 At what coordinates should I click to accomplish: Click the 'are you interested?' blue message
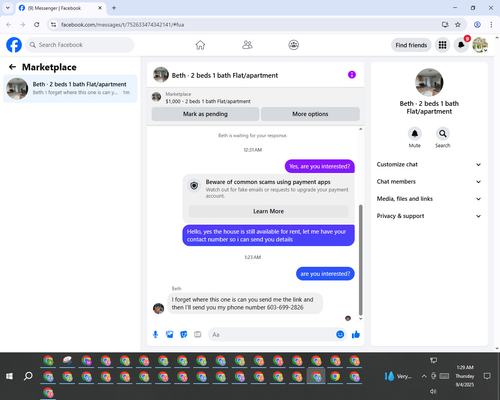tap(325, 274)
